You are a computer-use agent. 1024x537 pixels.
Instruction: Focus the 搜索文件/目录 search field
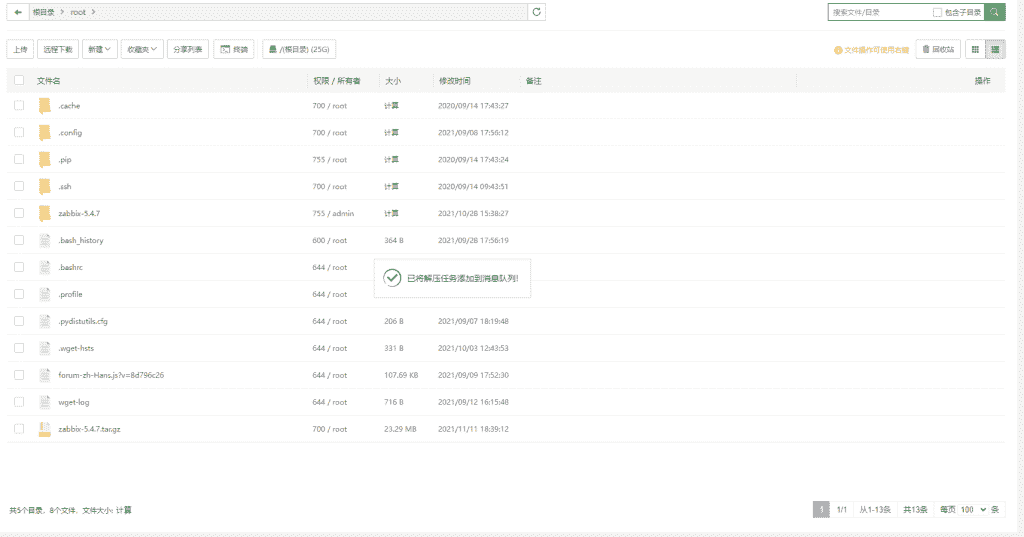coord(879,12)
